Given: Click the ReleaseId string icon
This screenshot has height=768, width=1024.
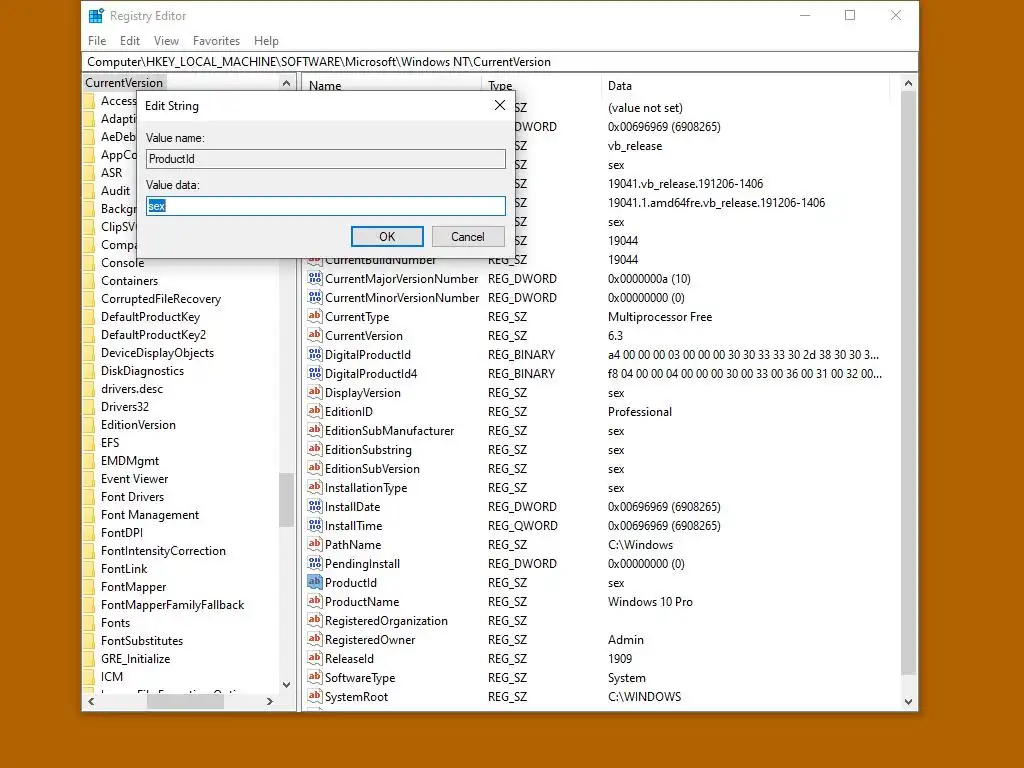Looking at the screenshot, I should coord(315,658).
